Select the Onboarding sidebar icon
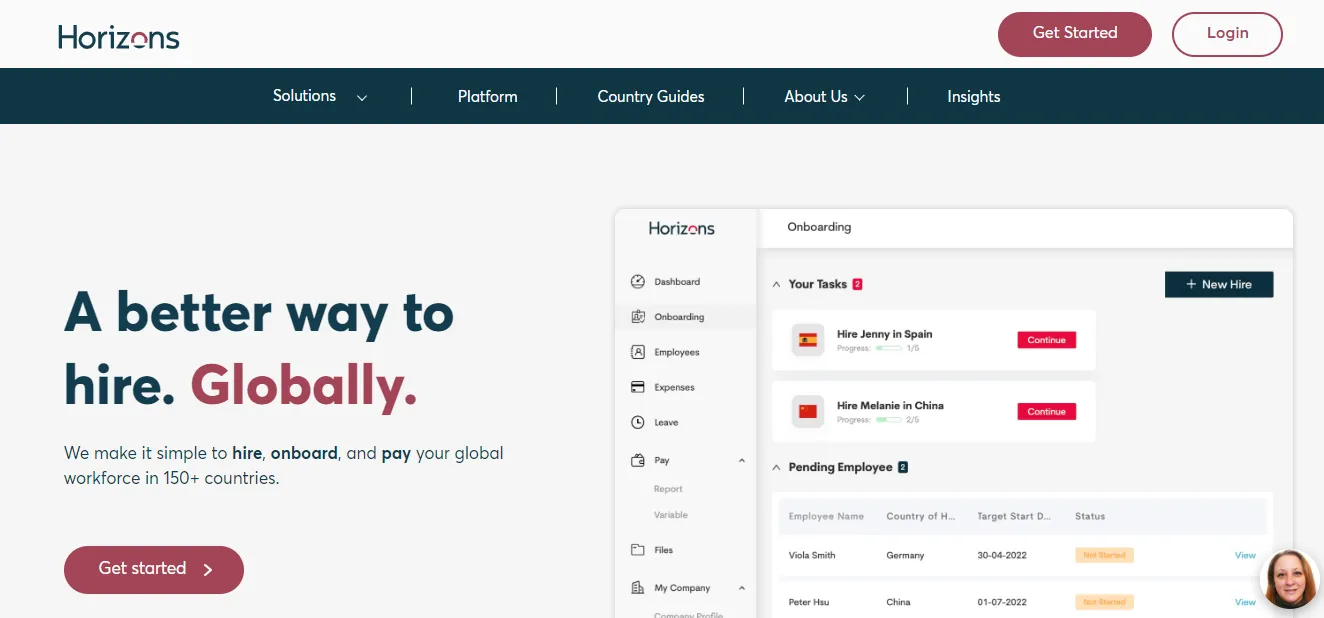The height and width of the screenshot is (618, 1324). click(x=638, y=317)
